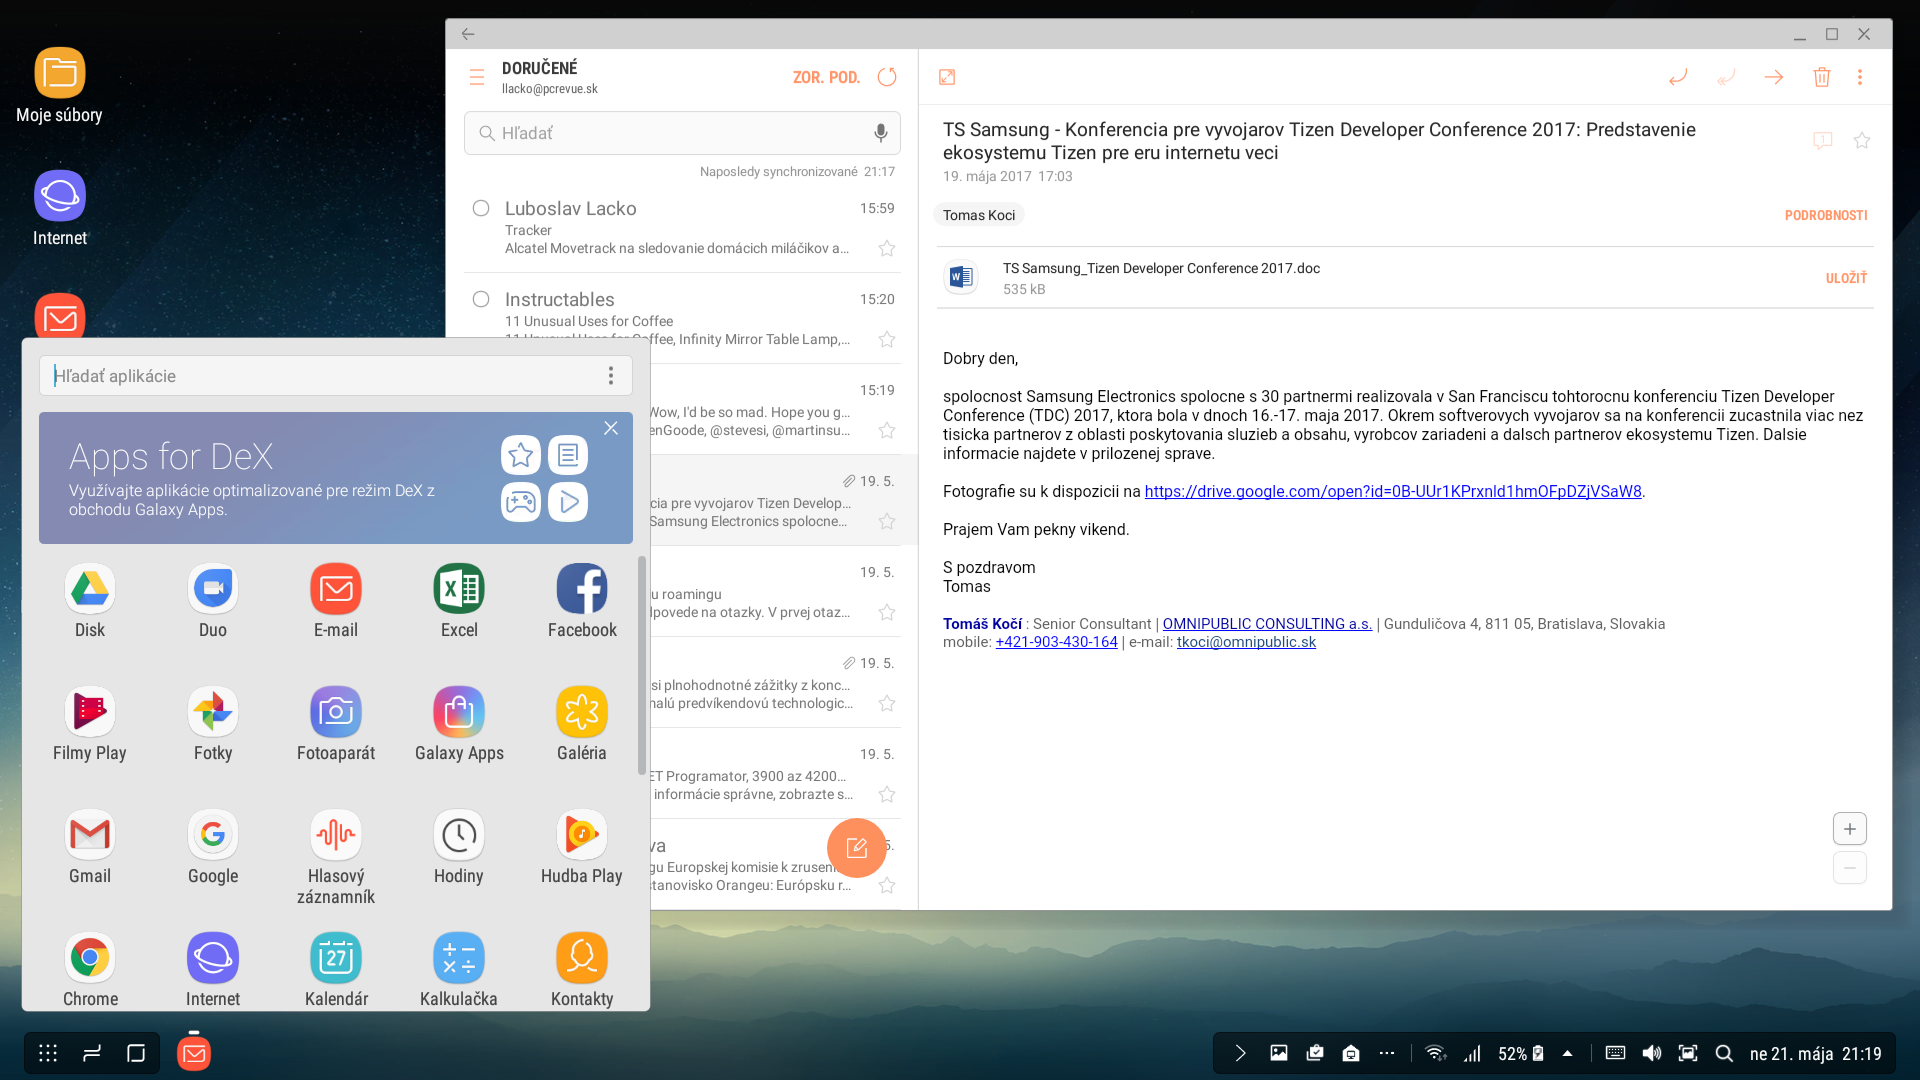Open the taskbar search magnifier

tap(1724, 1053)
